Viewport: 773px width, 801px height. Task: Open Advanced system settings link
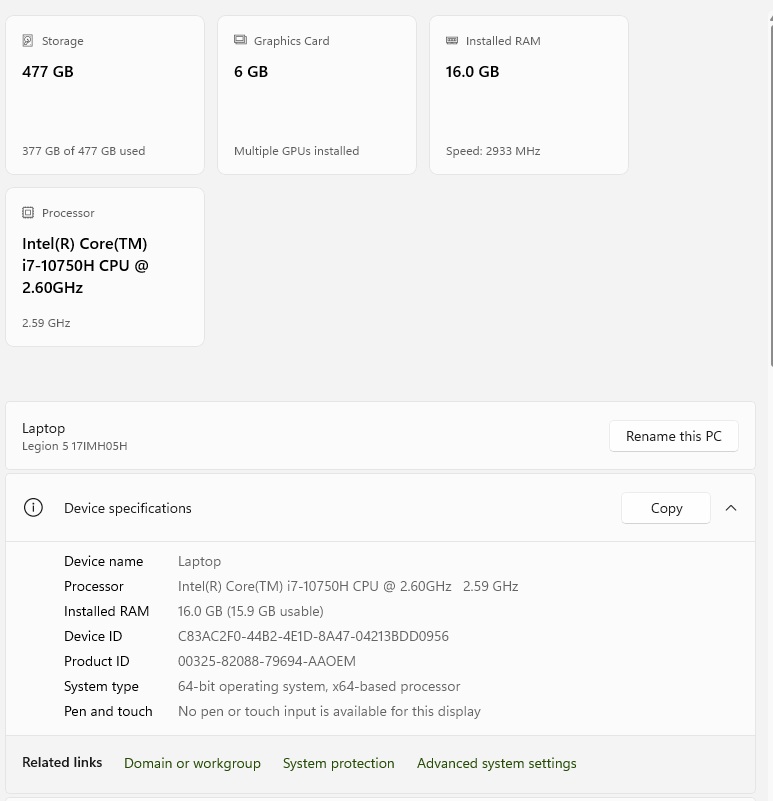coord(496,763)
